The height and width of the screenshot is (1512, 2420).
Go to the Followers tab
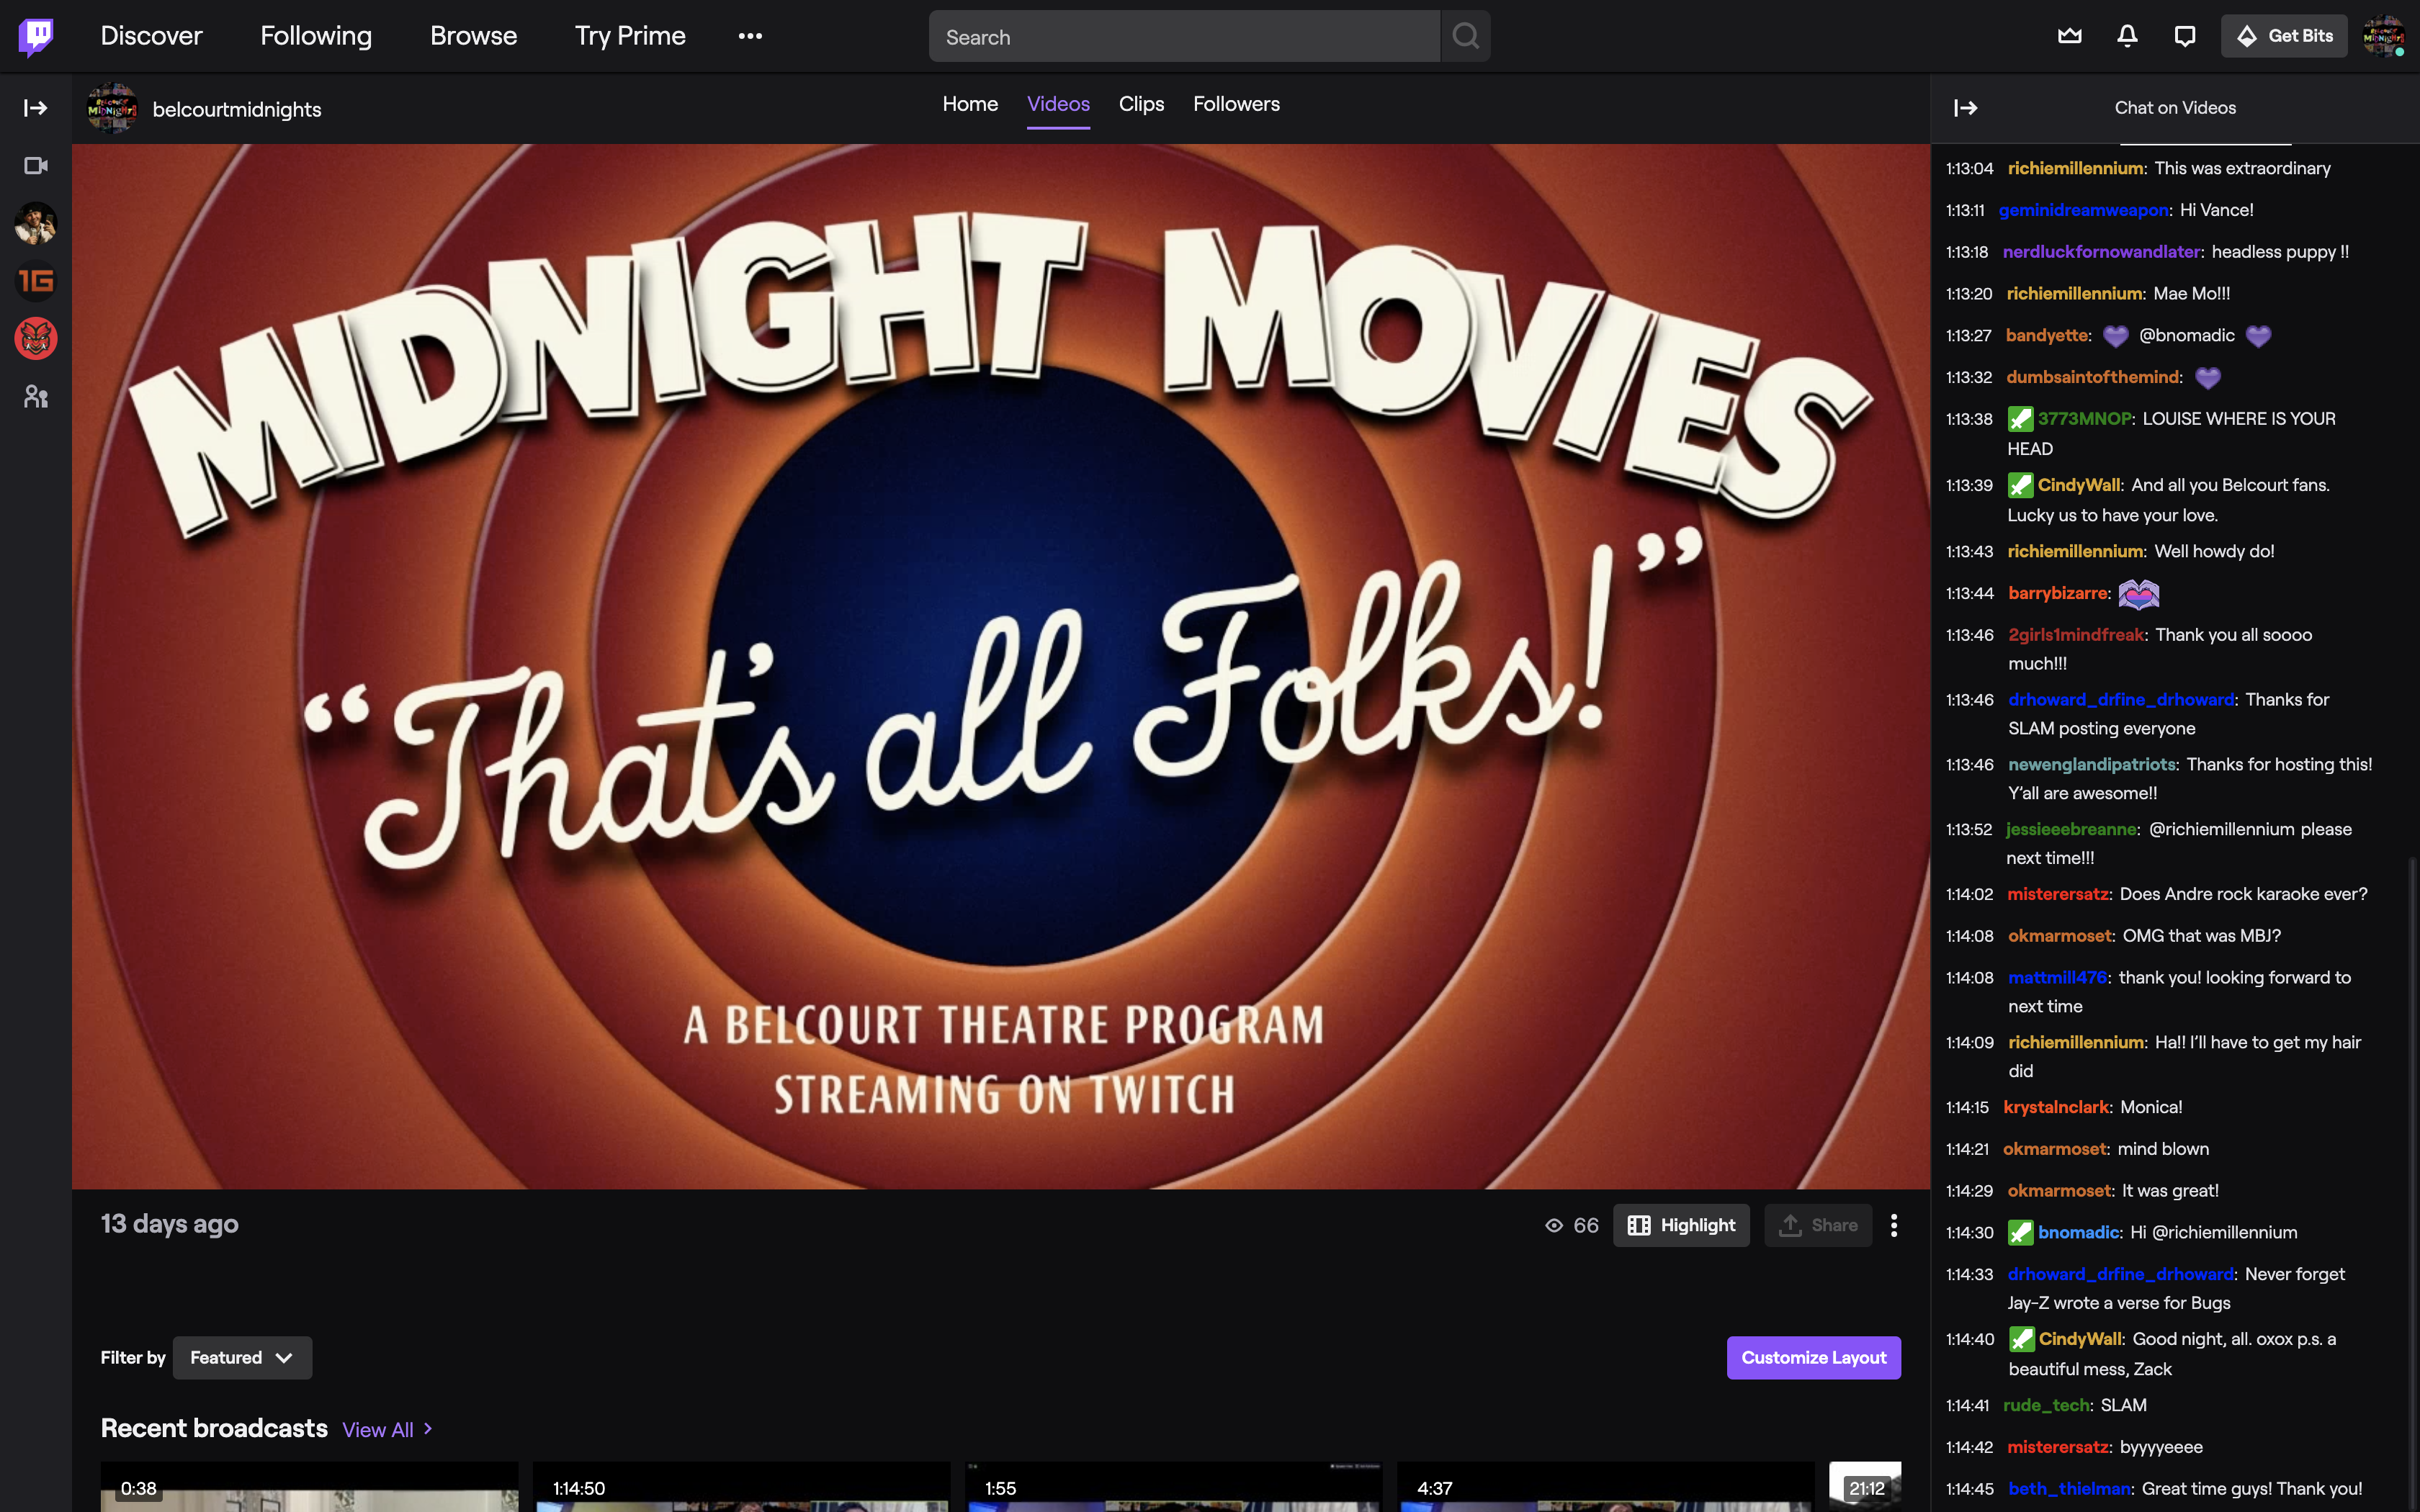point(1236,104)
